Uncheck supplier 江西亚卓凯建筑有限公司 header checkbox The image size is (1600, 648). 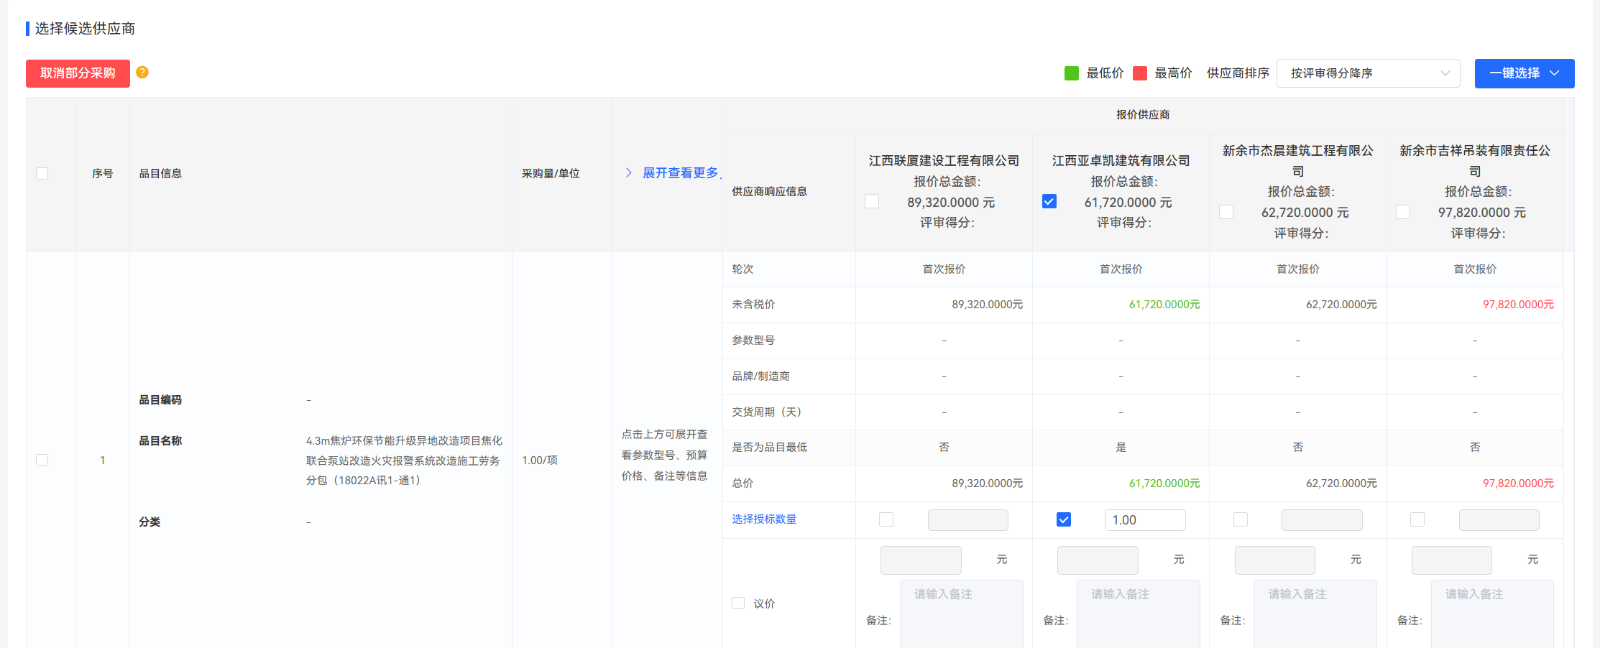(x=1049, y=201)
